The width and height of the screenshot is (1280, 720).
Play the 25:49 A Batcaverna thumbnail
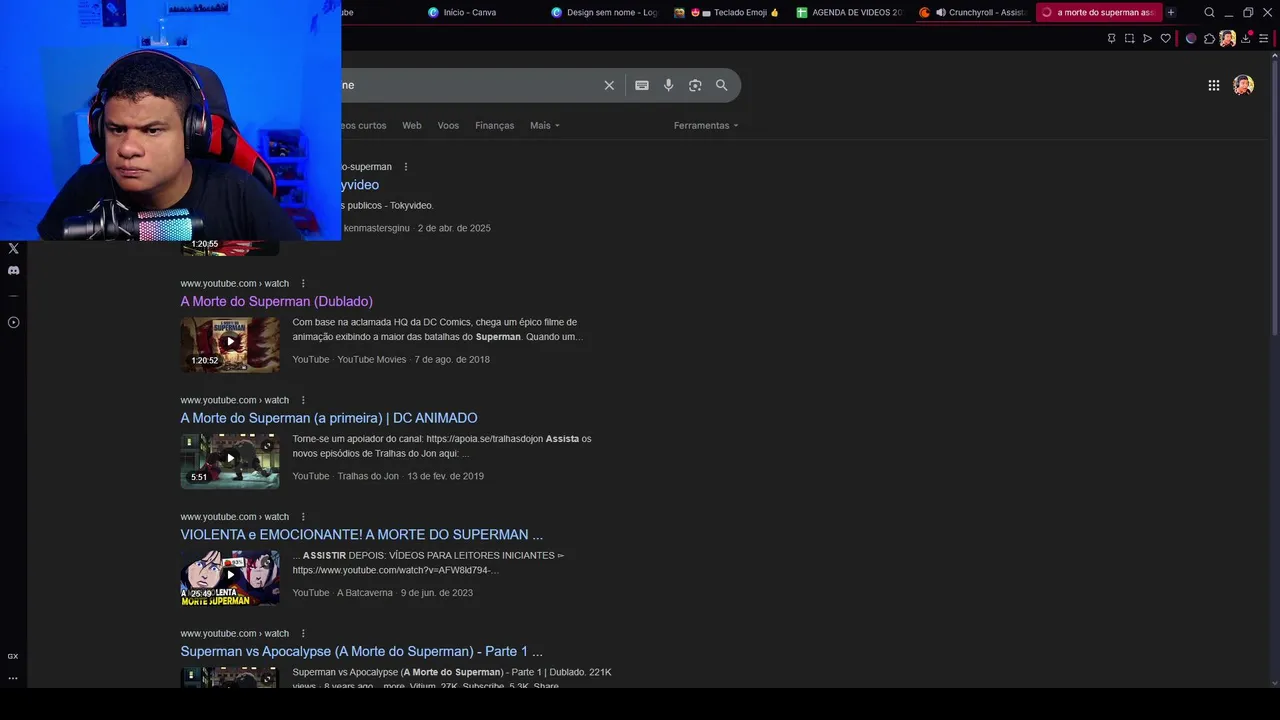(230, 577)
